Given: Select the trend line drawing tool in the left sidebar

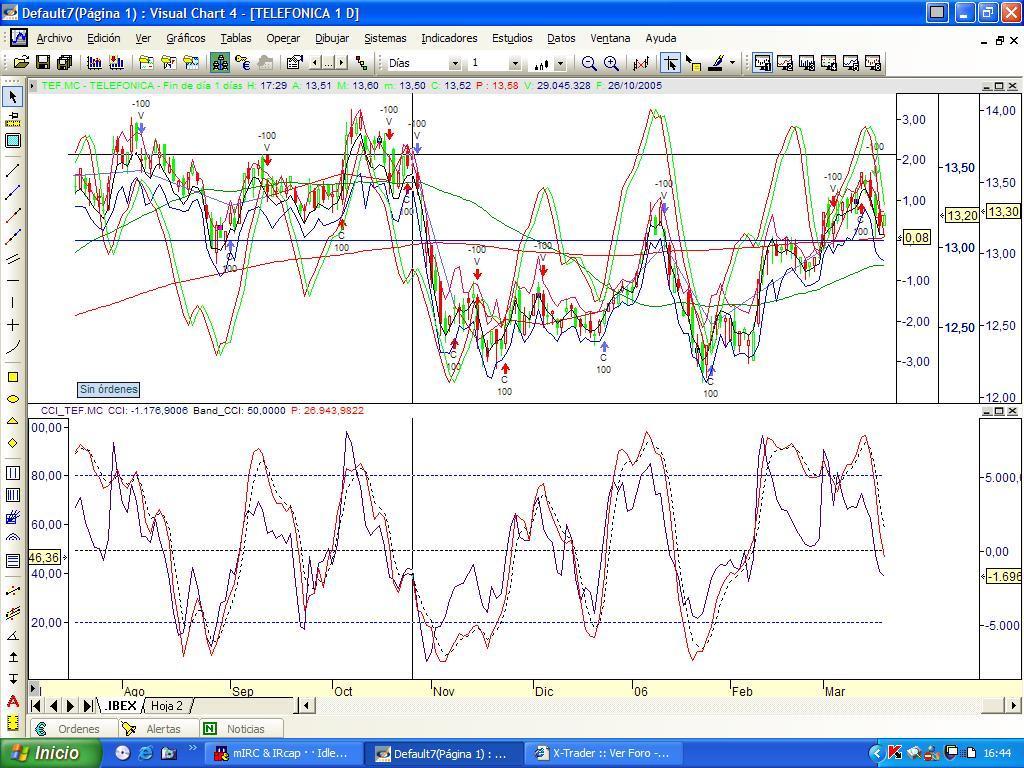Looking at the screenshot, I should pyautogui.click(x=12, y=171).
